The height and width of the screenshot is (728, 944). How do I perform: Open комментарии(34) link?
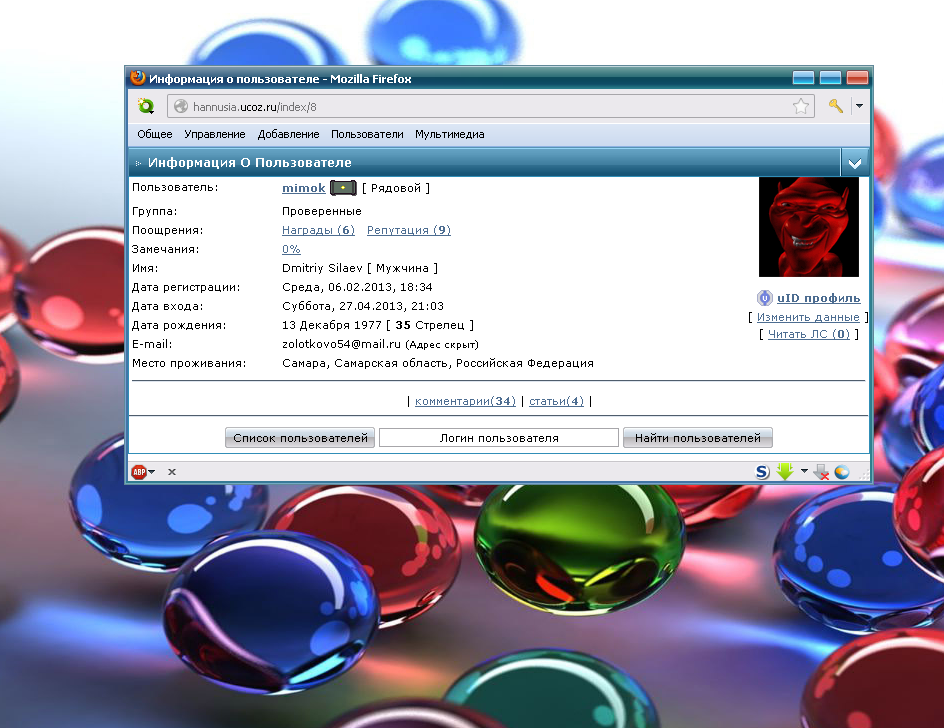[x=465, y=401]
